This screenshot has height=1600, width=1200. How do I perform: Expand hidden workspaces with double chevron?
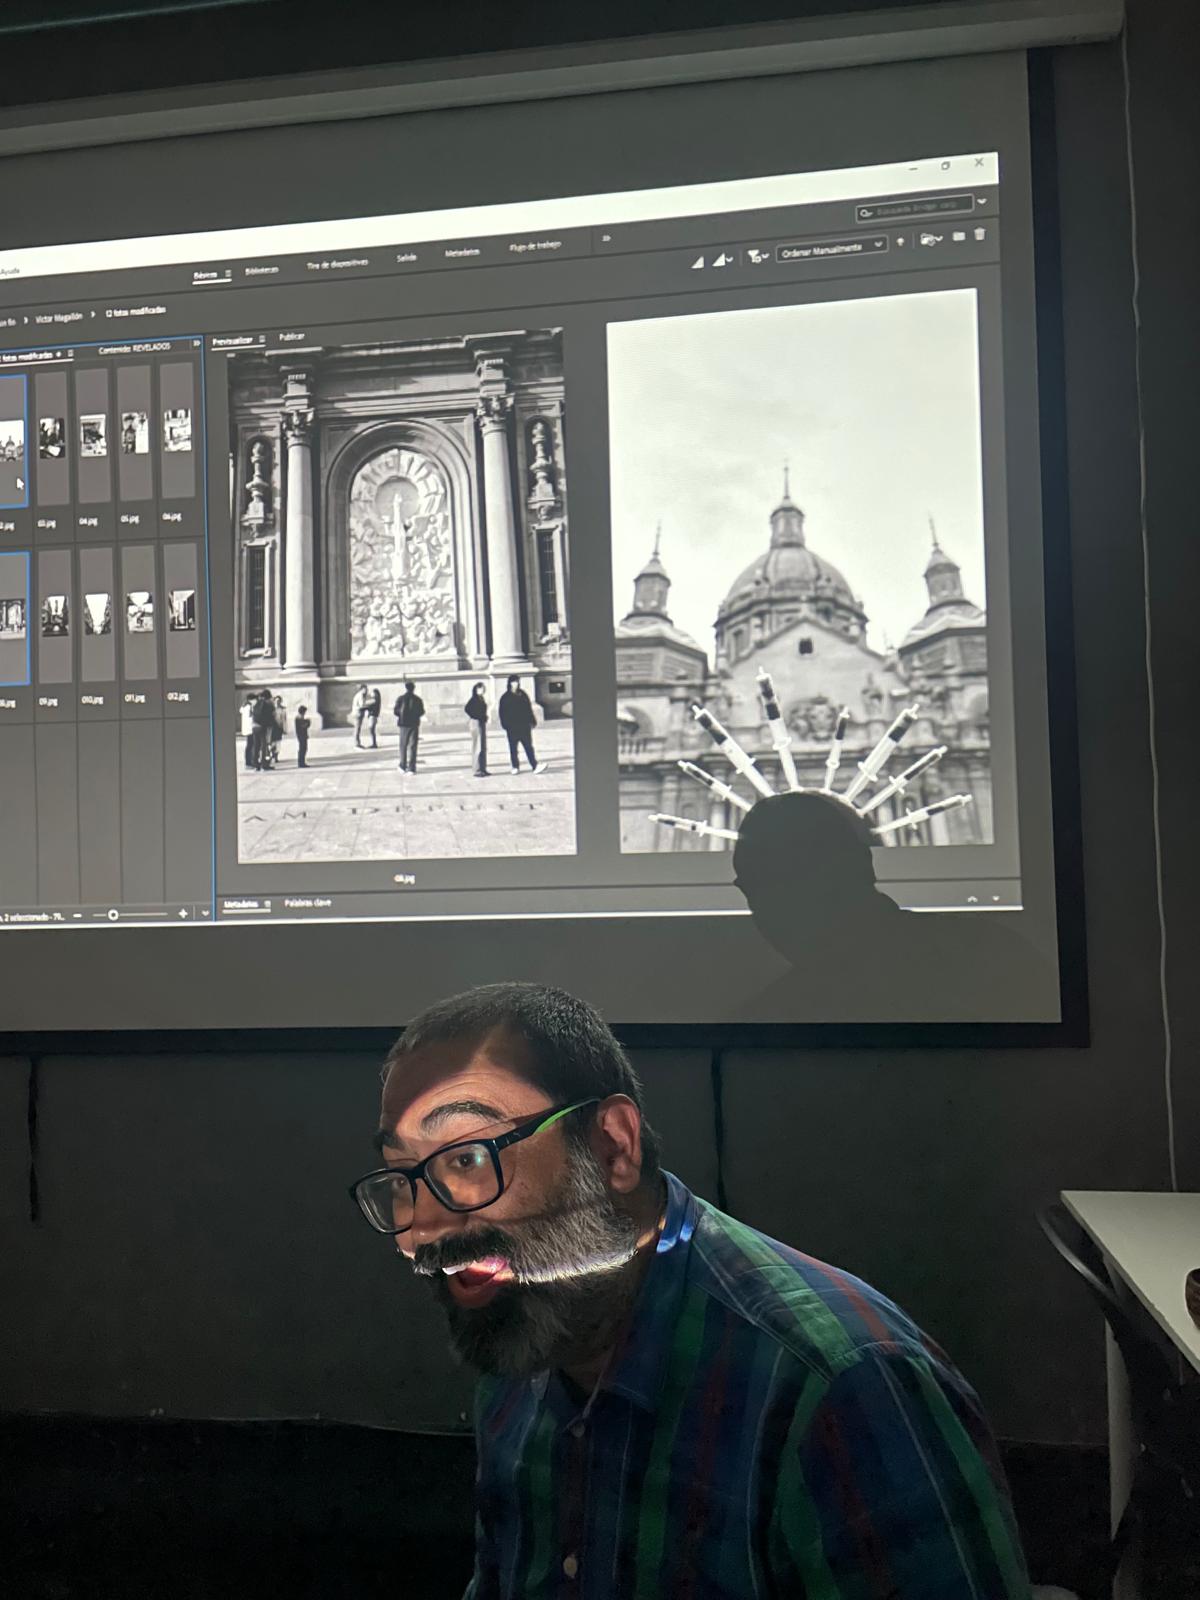click(606, 239)
